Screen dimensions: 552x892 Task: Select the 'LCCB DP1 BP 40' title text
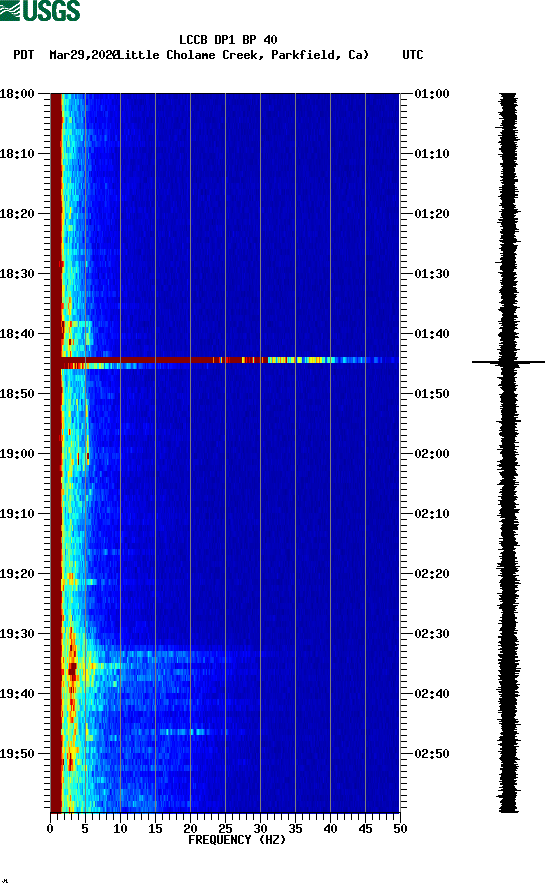point(228,40)
